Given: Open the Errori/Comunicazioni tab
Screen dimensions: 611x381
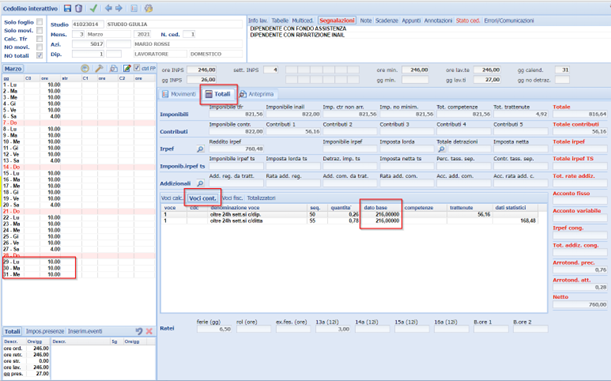Looking at the screenshot, I should [x=509, y=21].
